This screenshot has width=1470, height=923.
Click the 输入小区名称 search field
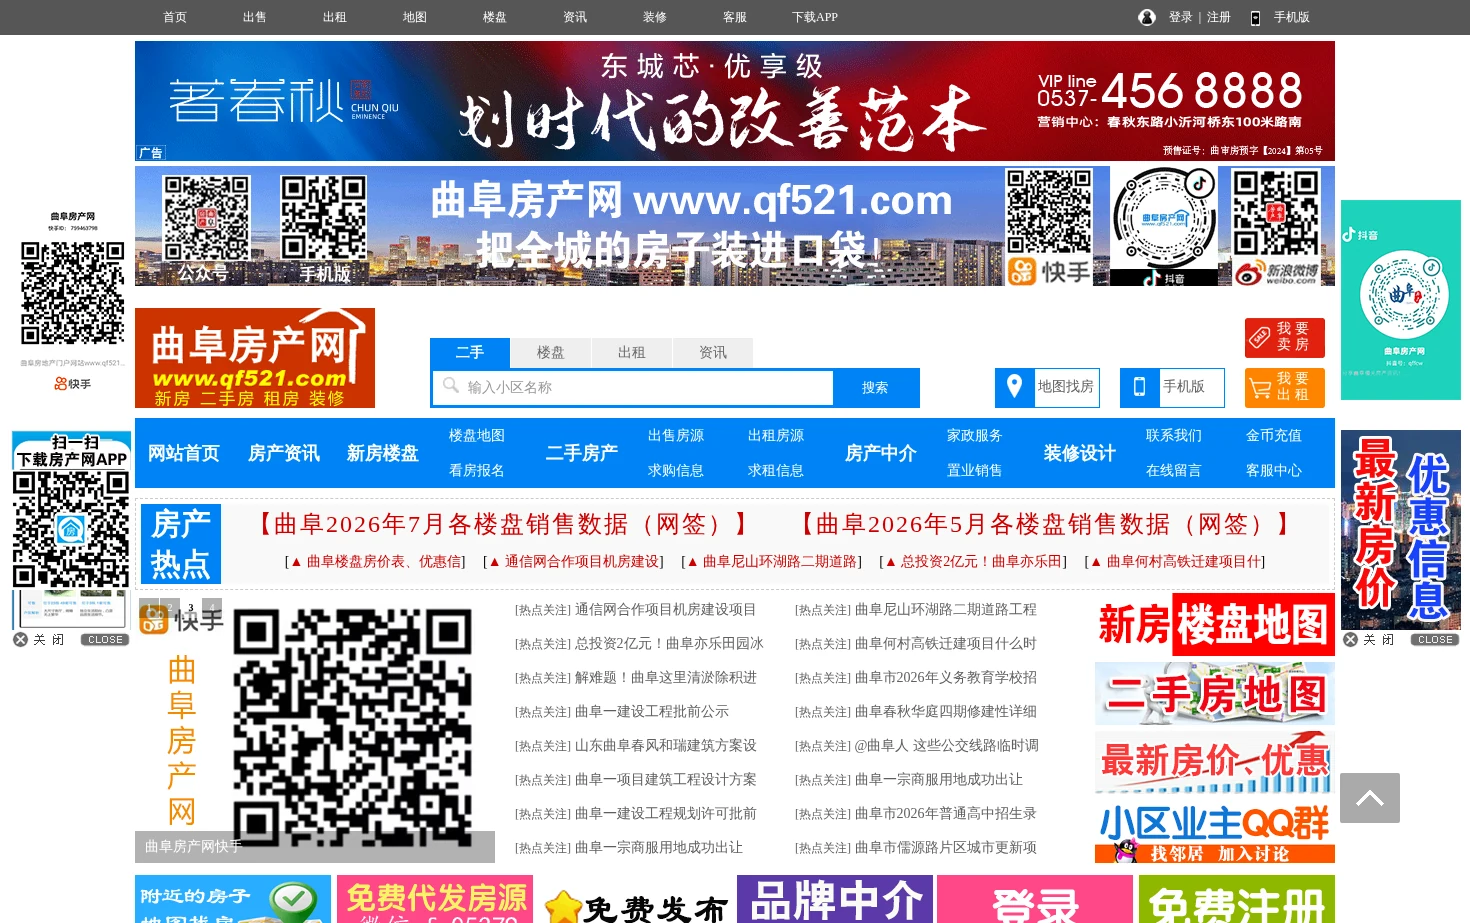[633, 388]
